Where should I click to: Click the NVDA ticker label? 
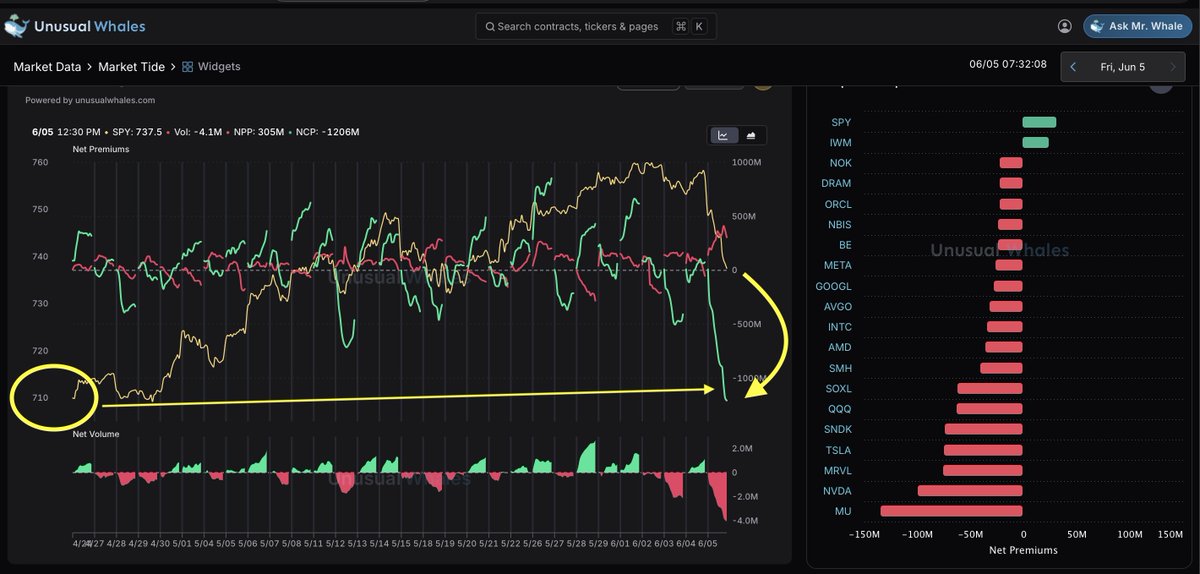tap(838, 491)
